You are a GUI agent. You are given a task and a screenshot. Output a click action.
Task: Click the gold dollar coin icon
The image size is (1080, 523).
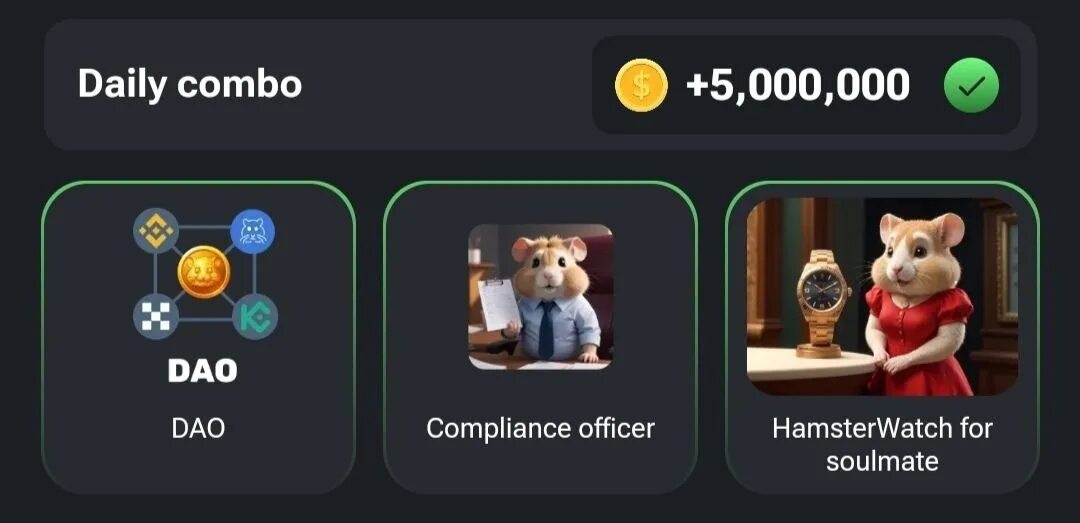tap(641, 85)
